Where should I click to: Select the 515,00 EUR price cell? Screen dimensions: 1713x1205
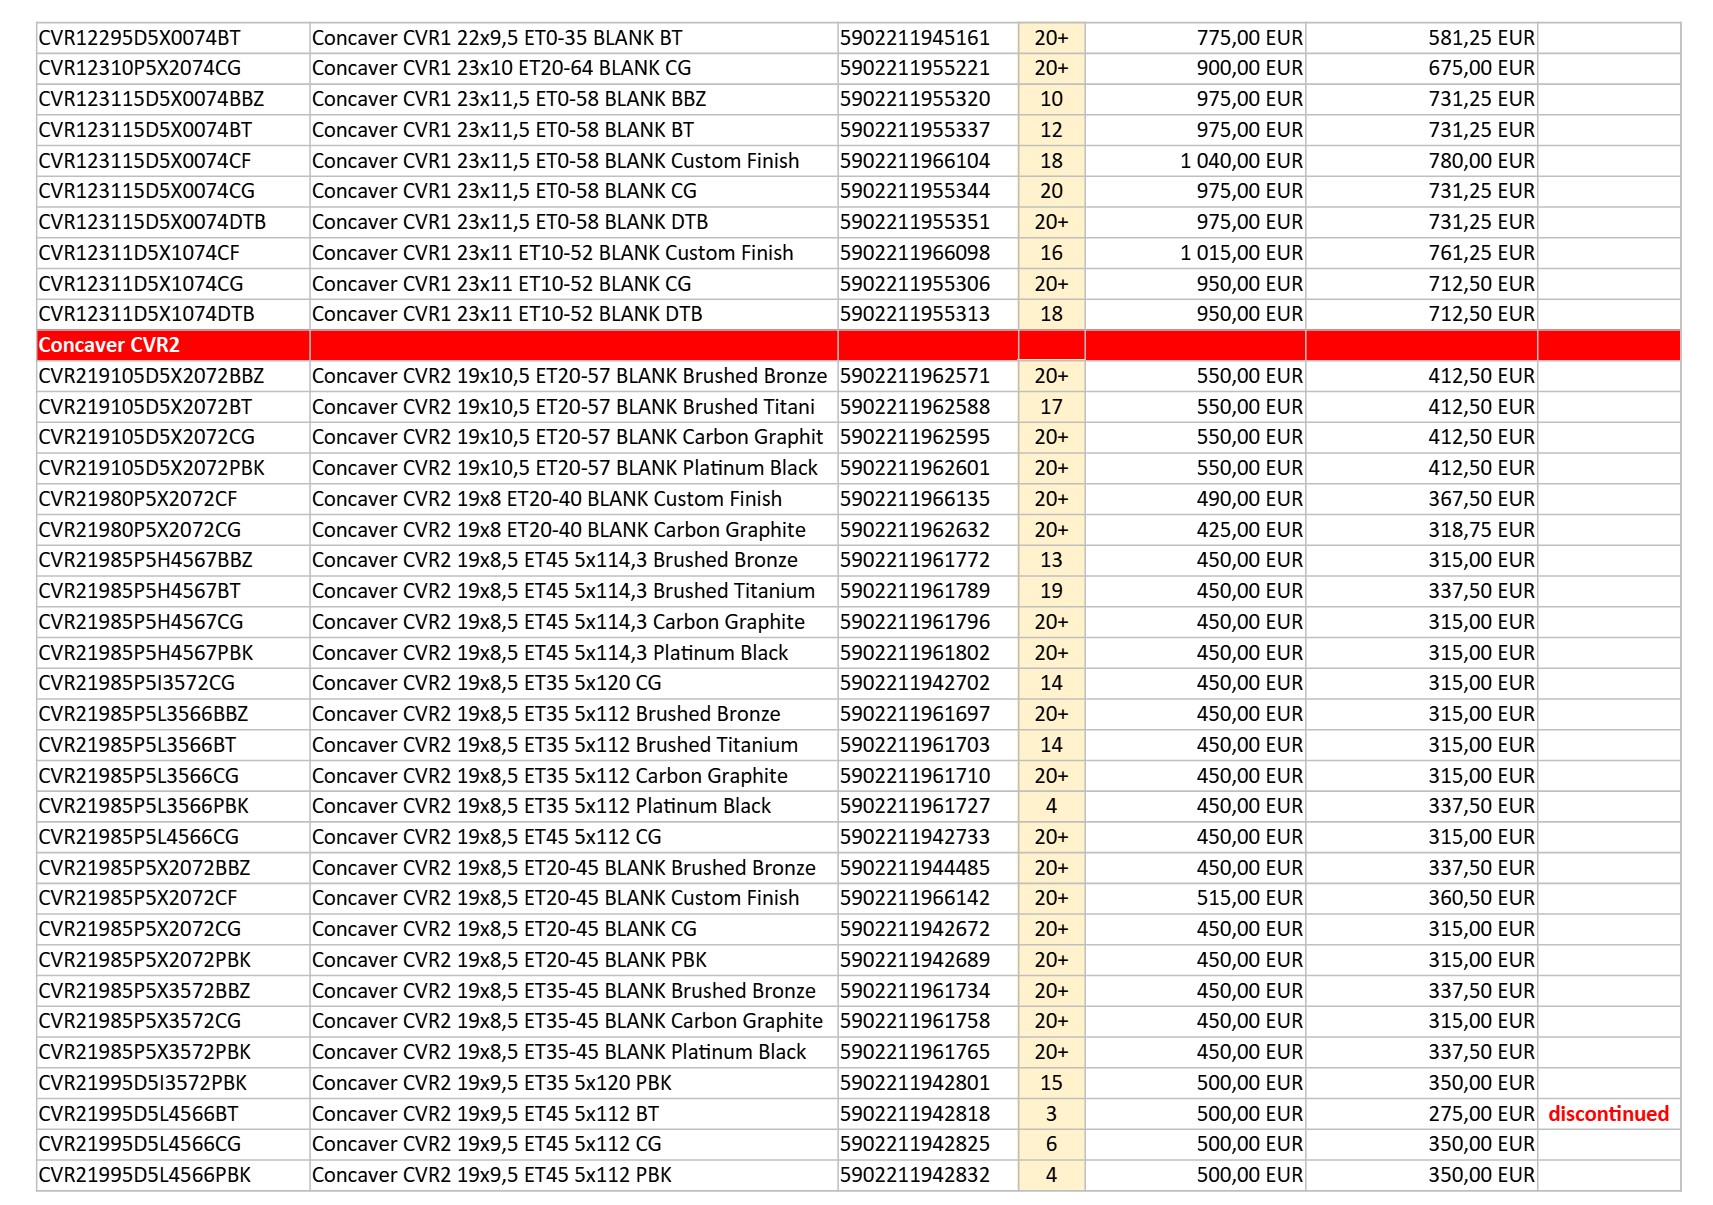[x=1249, y=898]
